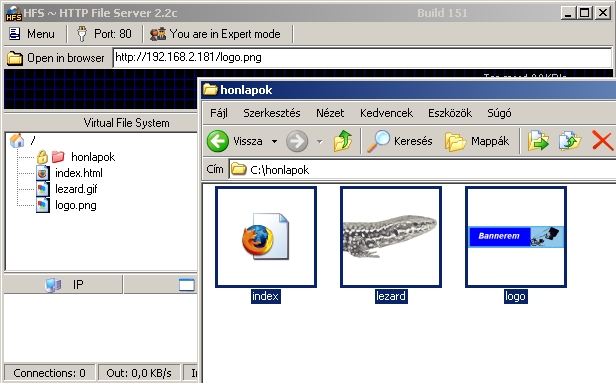The image size is (616, 383).
Task: Click the lock icon beside honlapok
Action: click(42, 157)
